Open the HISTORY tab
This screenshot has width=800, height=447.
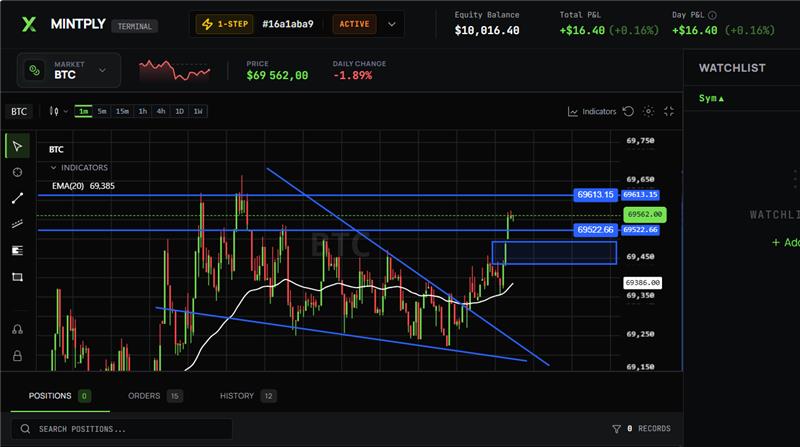click(x=248, y=396)
